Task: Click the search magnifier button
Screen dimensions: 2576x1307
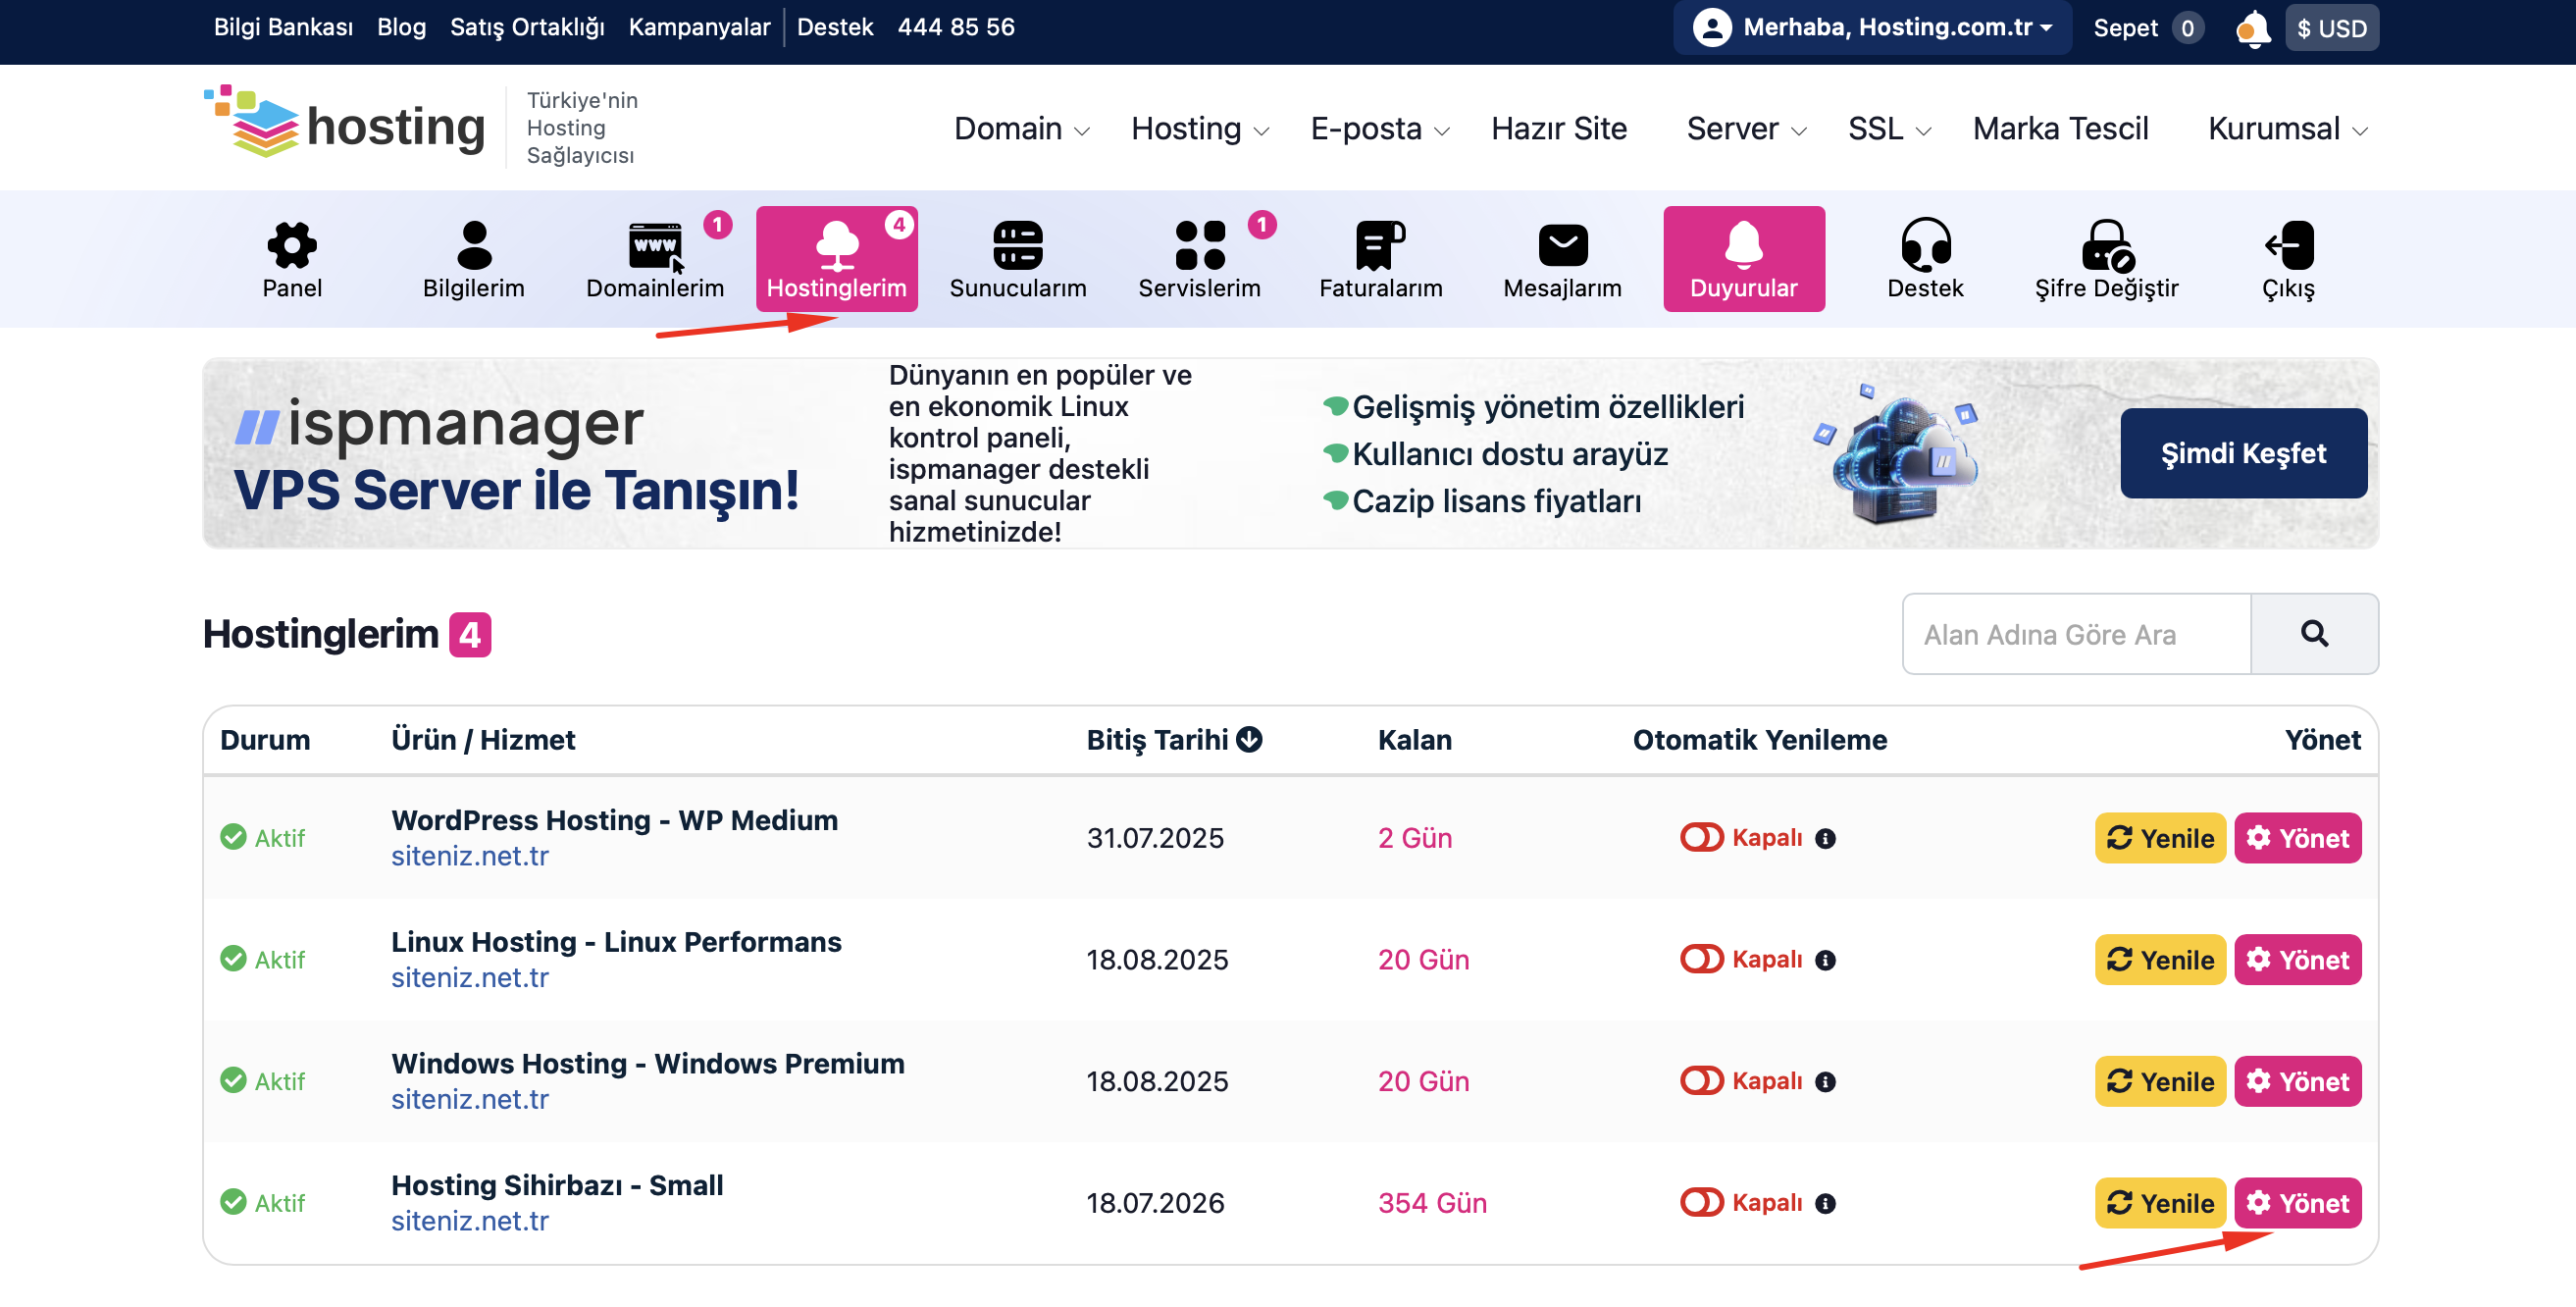Action: click(2313, 634)
